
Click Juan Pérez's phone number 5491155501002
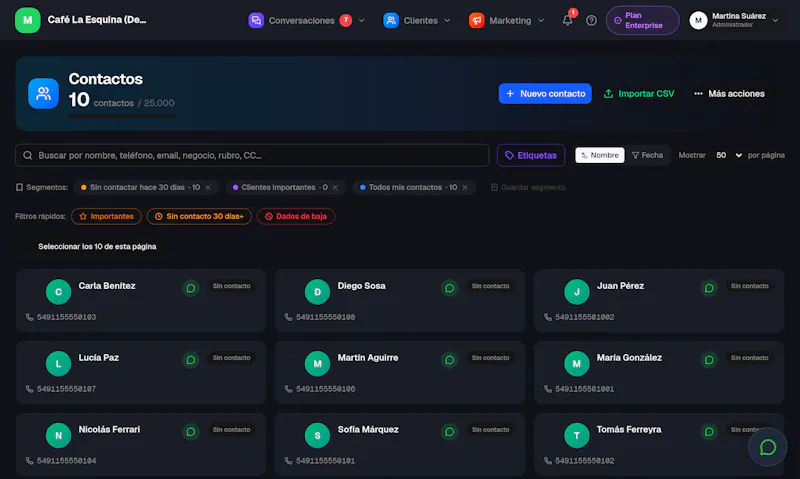pyautogui.click(x=585, y=317)
